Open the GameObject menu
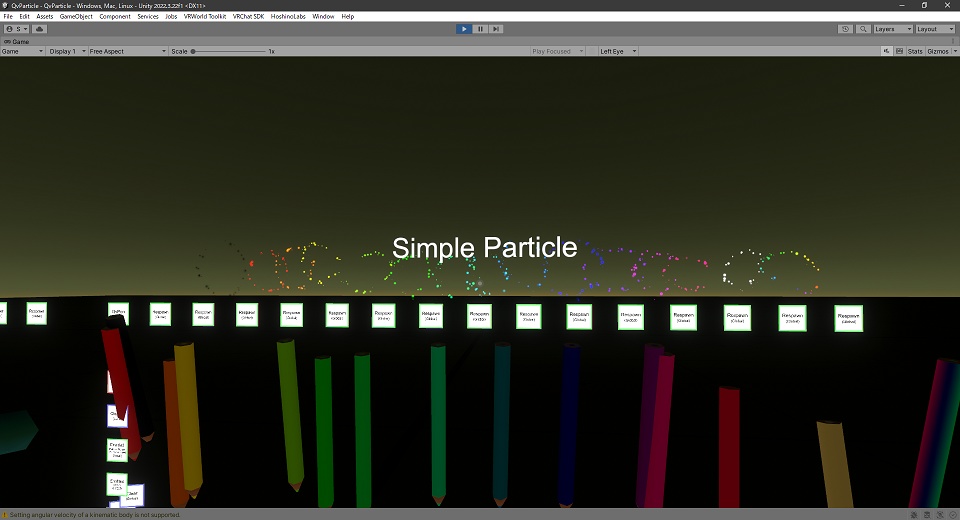 click(76, 17)
